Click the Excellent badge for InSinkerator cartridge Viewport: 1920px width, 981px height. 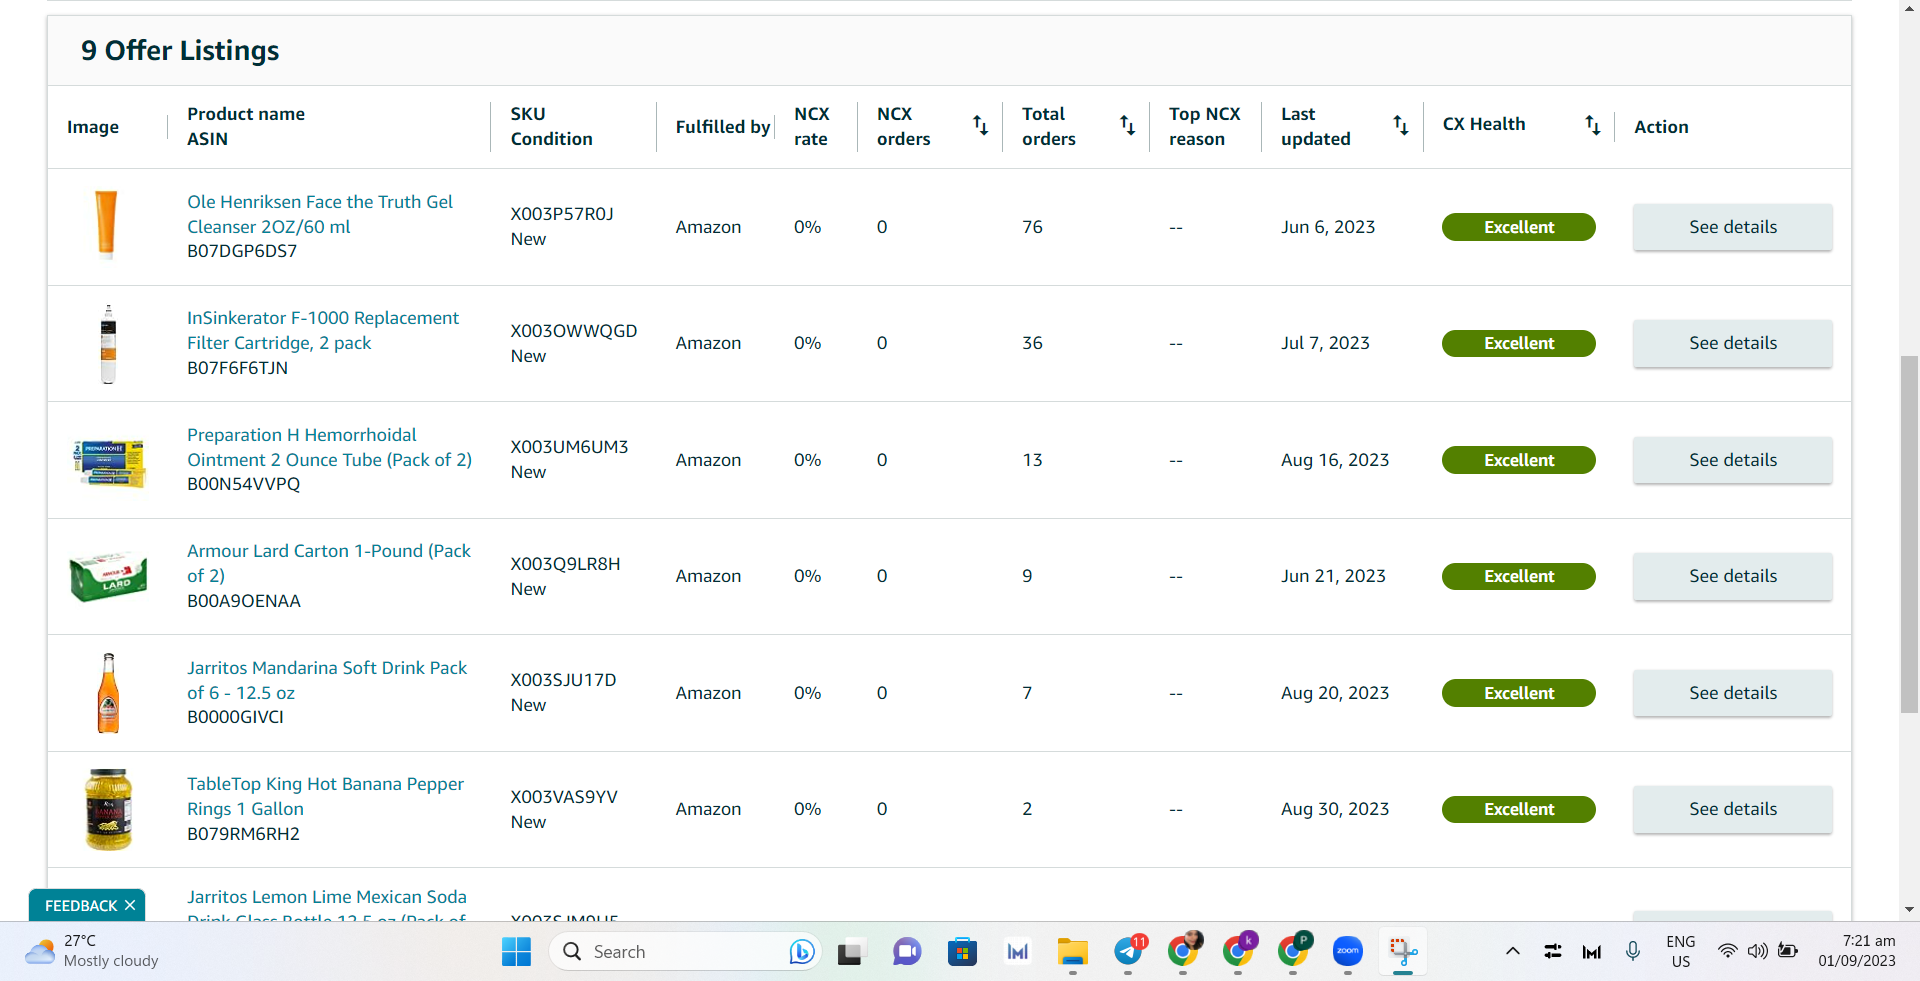click(x=1518, y=343)
